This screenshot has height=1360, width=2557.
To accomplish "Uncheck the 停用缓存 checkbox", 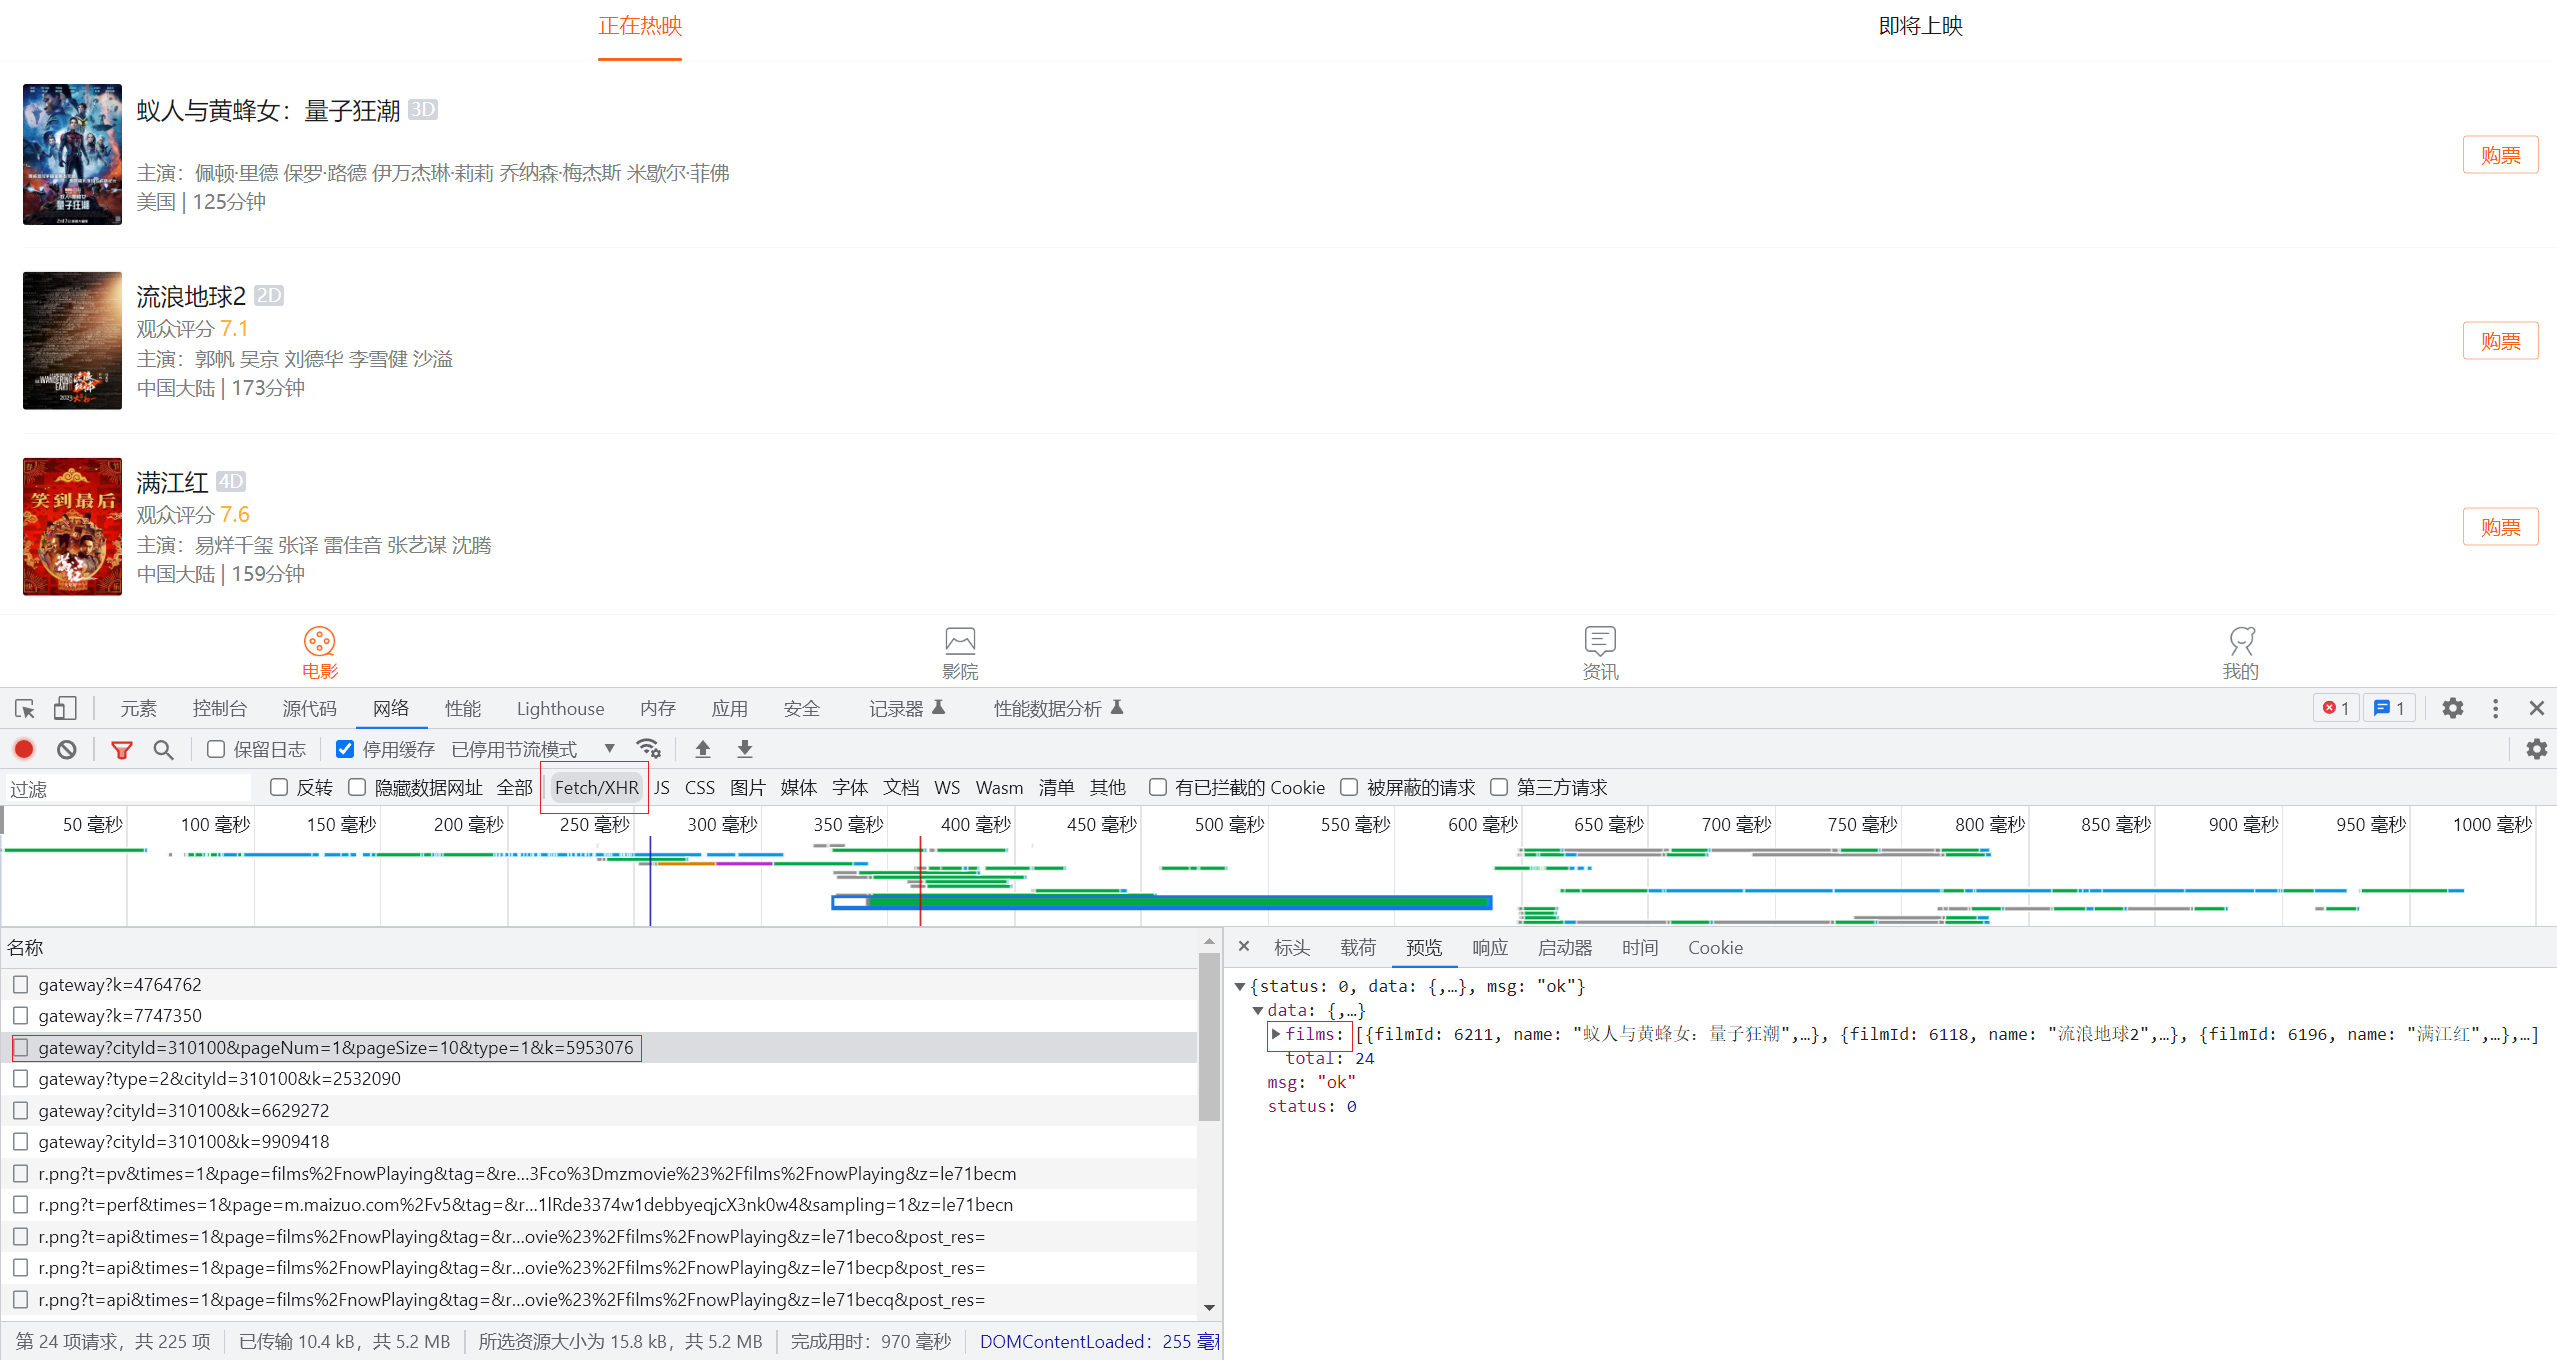I will pyautogui.click(x=345, y=749).
